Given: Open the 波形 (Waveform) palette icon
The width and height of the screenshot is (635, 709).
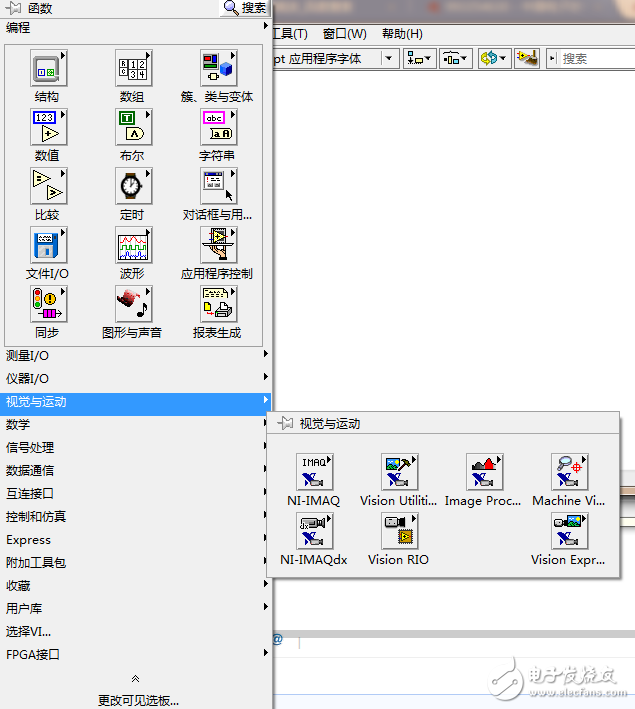Looking at the screenshot, I should pos(133,245).
